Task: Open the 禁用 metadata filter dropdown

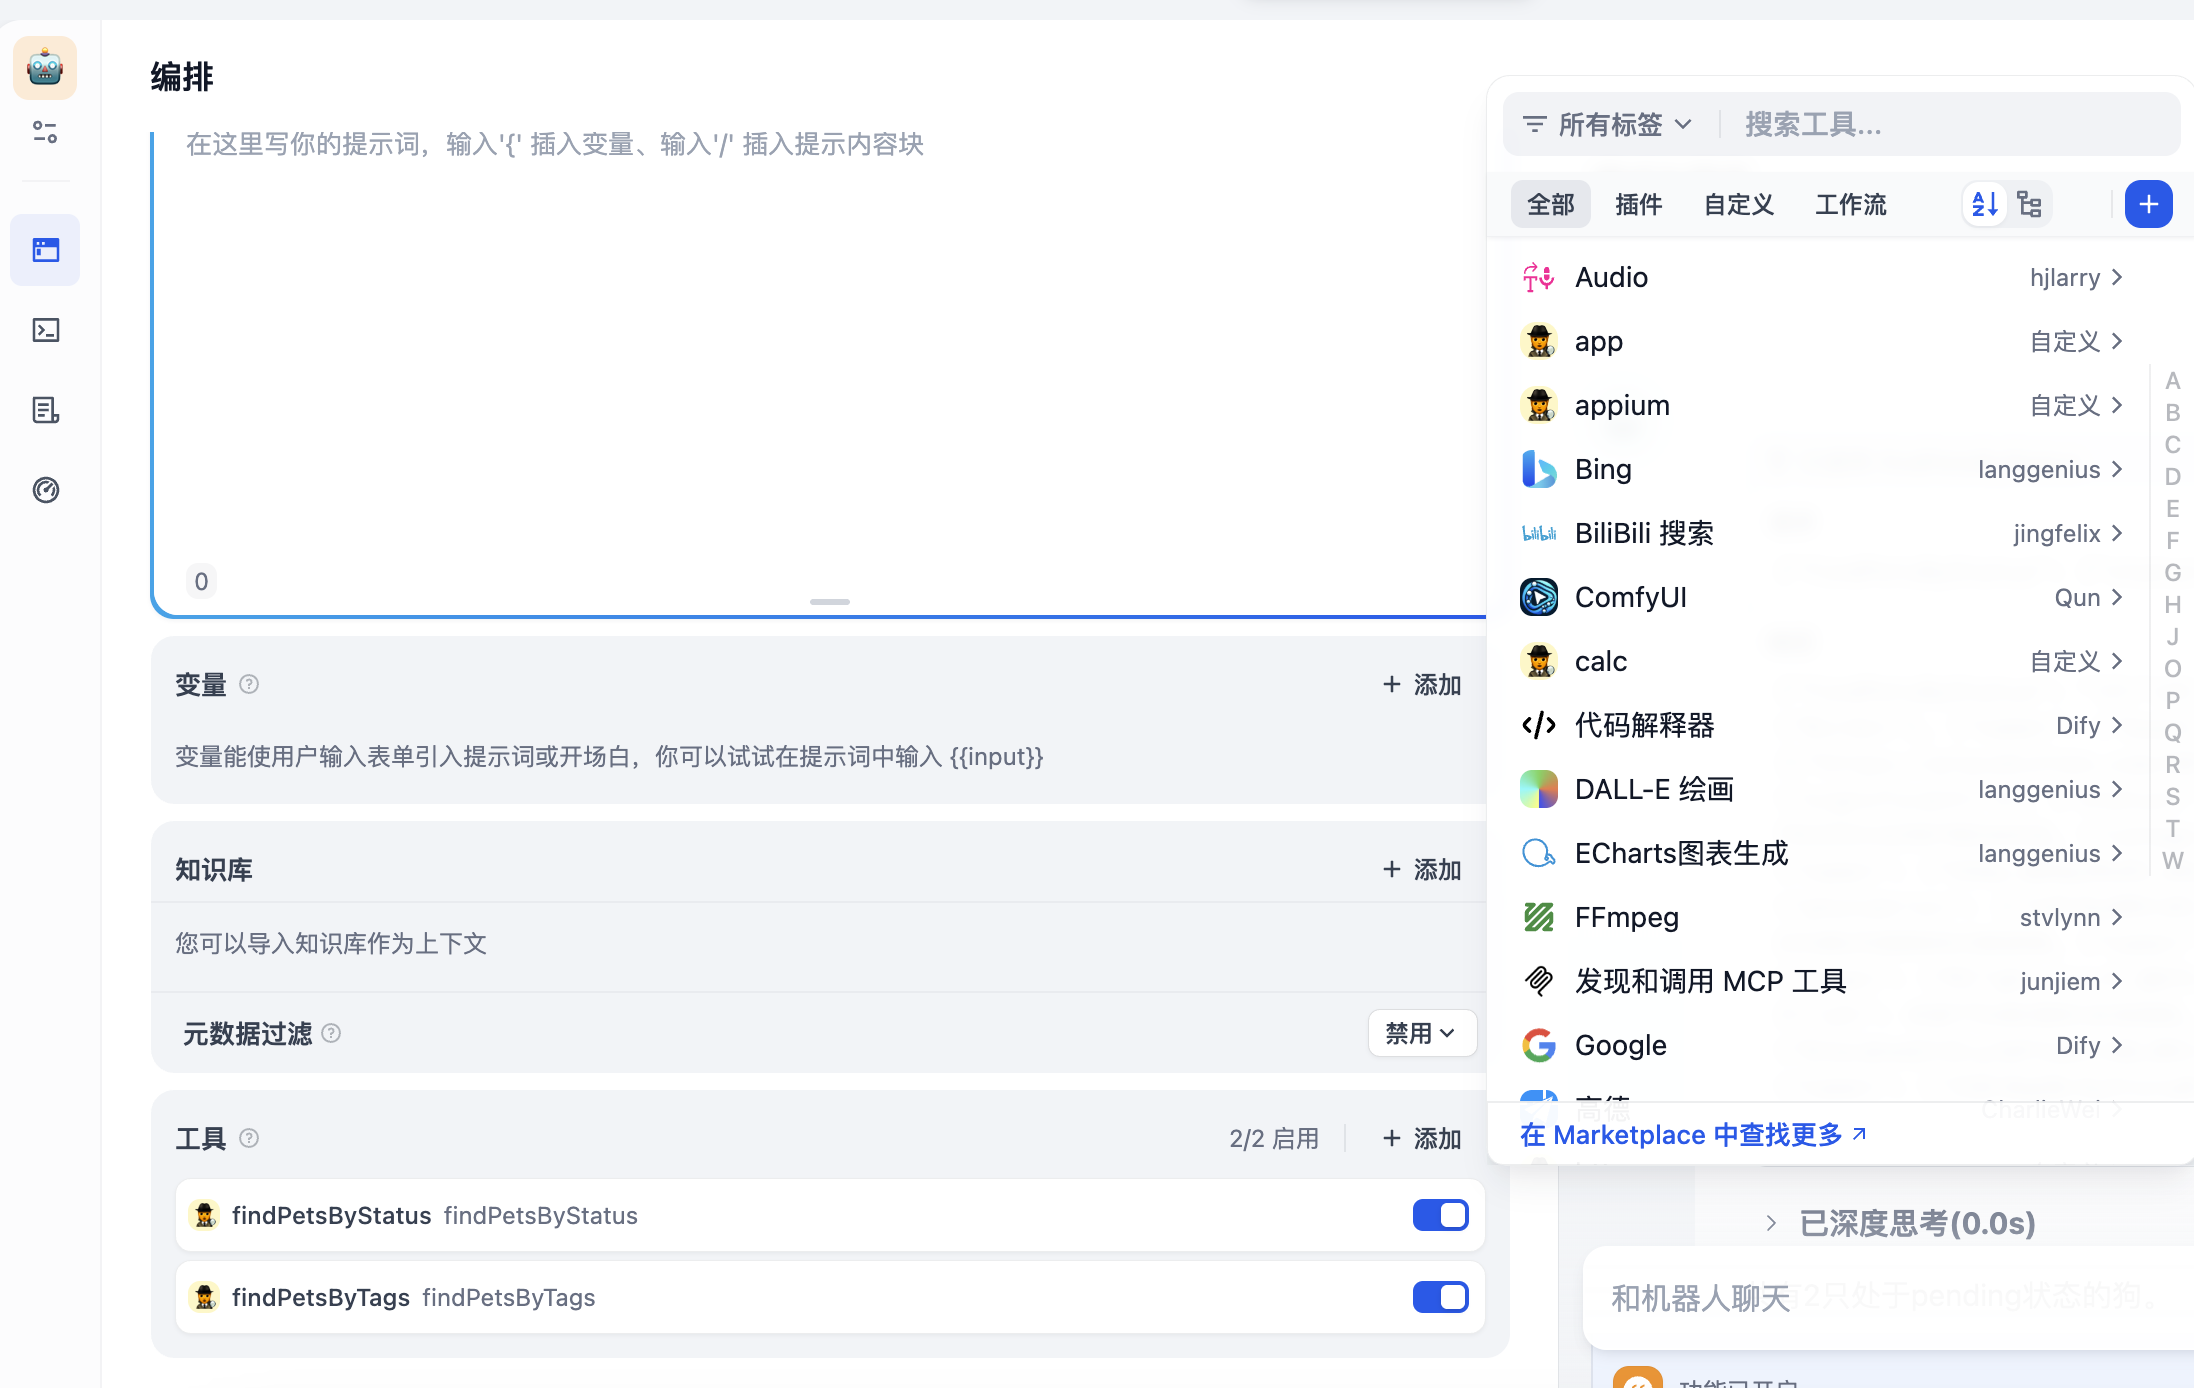Action: 1421,1033
